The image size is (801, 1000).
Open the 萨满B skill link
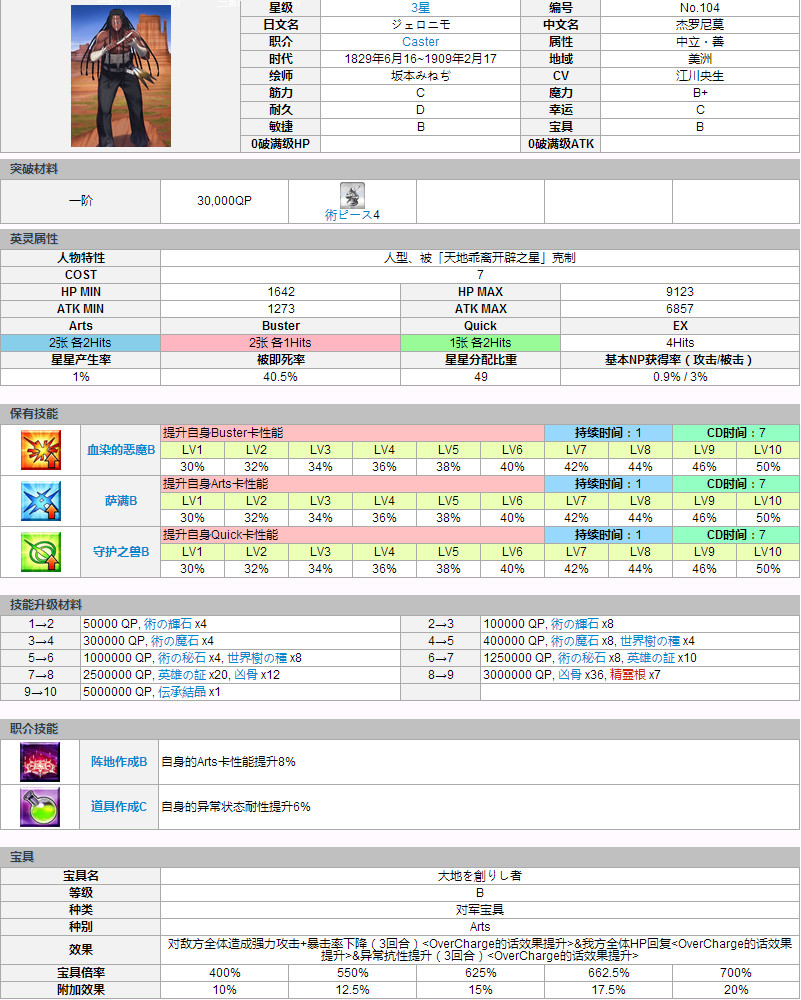[121, 501]
